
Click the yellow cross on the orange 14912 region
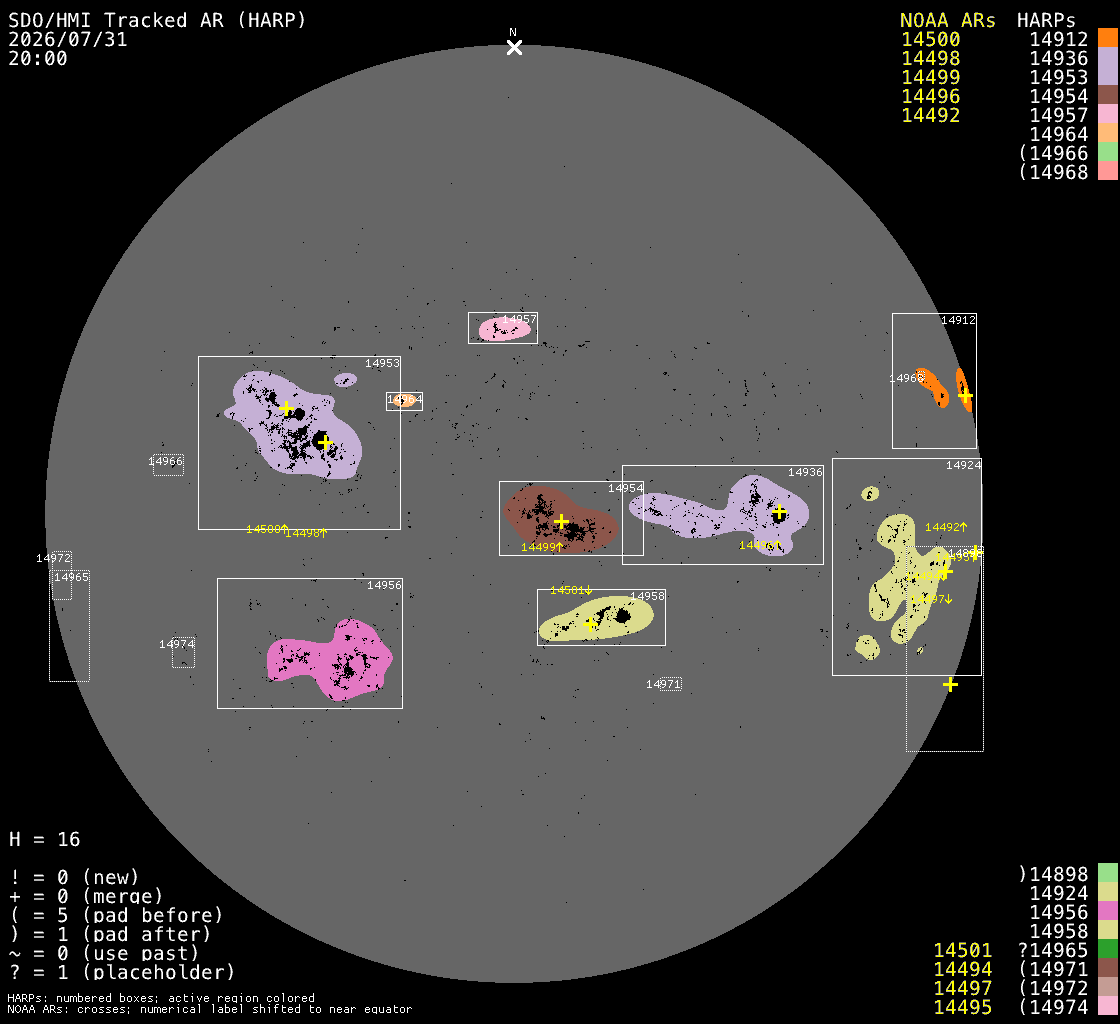[x=965, y=396]
